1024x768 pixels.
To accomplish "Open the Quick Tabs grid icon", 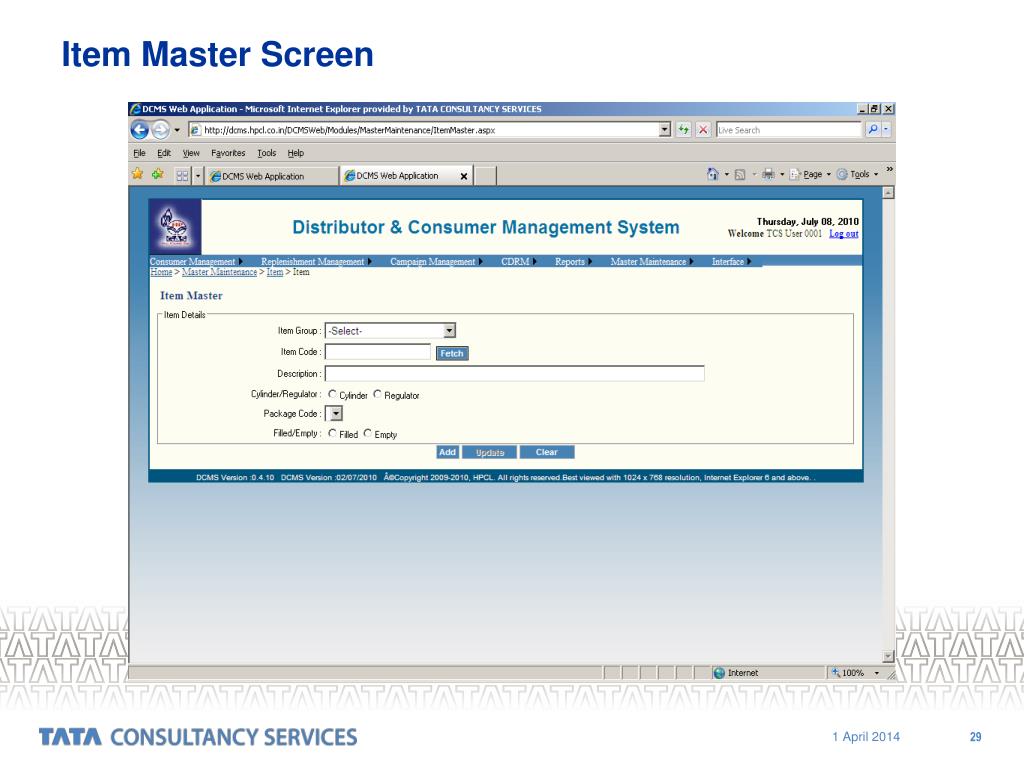I will pyautogui.click(x=182, y=176).
